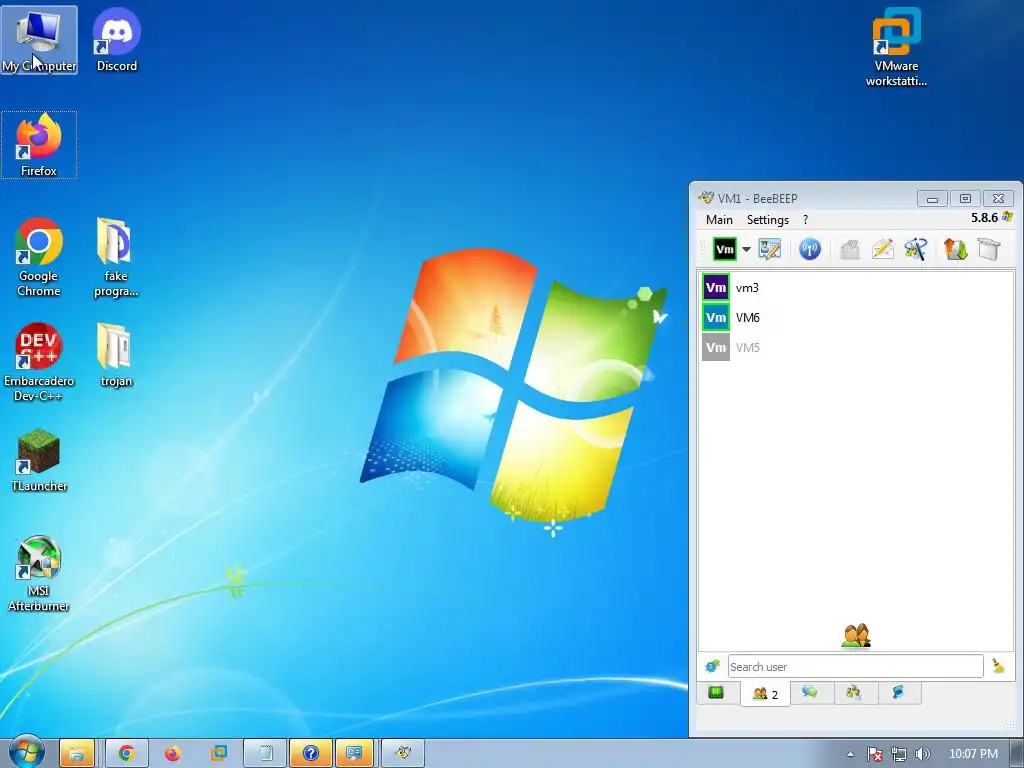Open MSI Afterburner desktop shortcut
This screenshot has height=768, width=1024.
39,573
